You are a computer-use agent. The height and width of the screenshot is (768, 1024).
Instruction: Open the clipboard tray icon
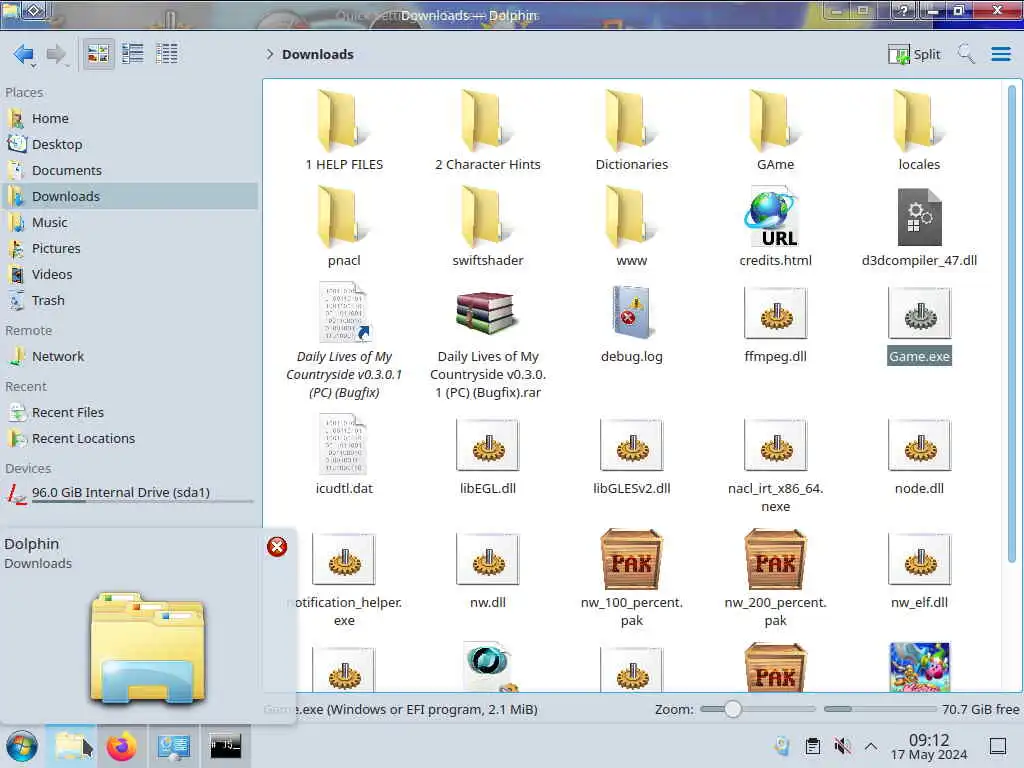coord(812,746)
